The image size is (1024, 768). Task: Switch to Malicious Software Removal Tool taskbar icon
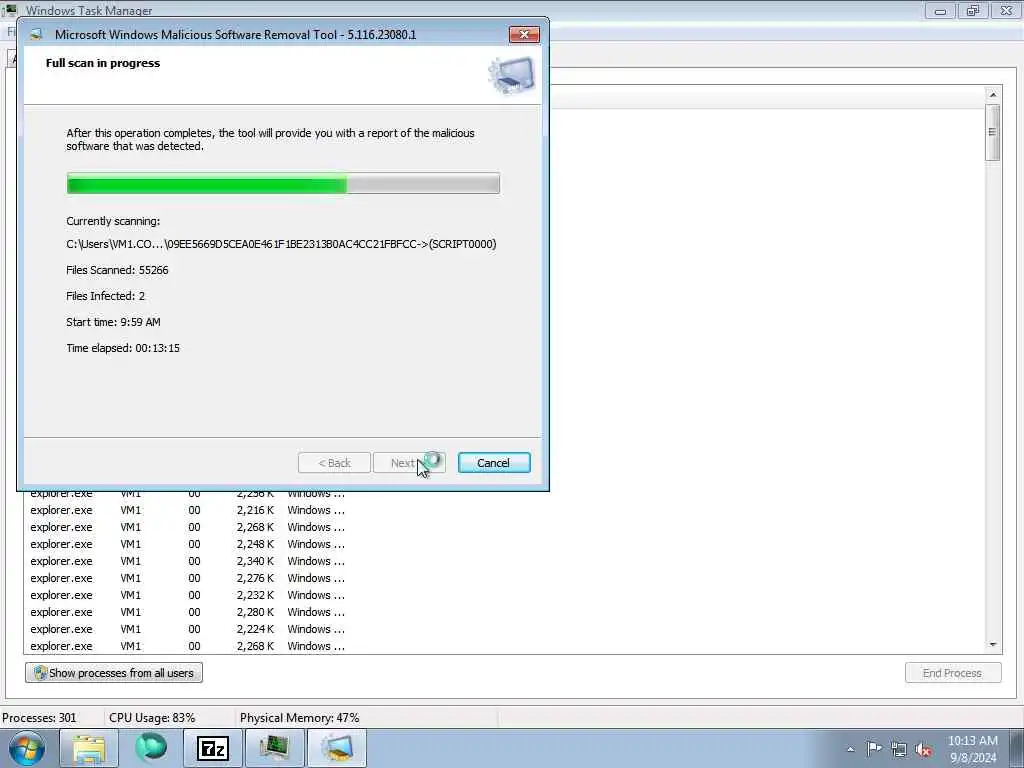click(x=337, y=748)
